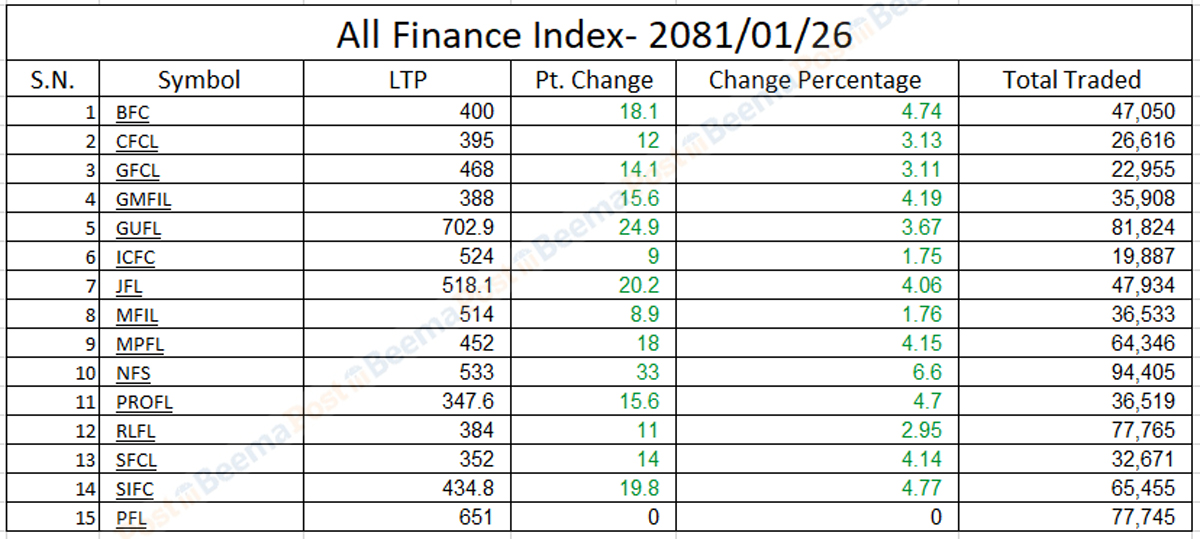Image resolution: width=1200 pixels, height=539 pixels.
Task: Open the PROFL stock link
Action: (143, 403)
